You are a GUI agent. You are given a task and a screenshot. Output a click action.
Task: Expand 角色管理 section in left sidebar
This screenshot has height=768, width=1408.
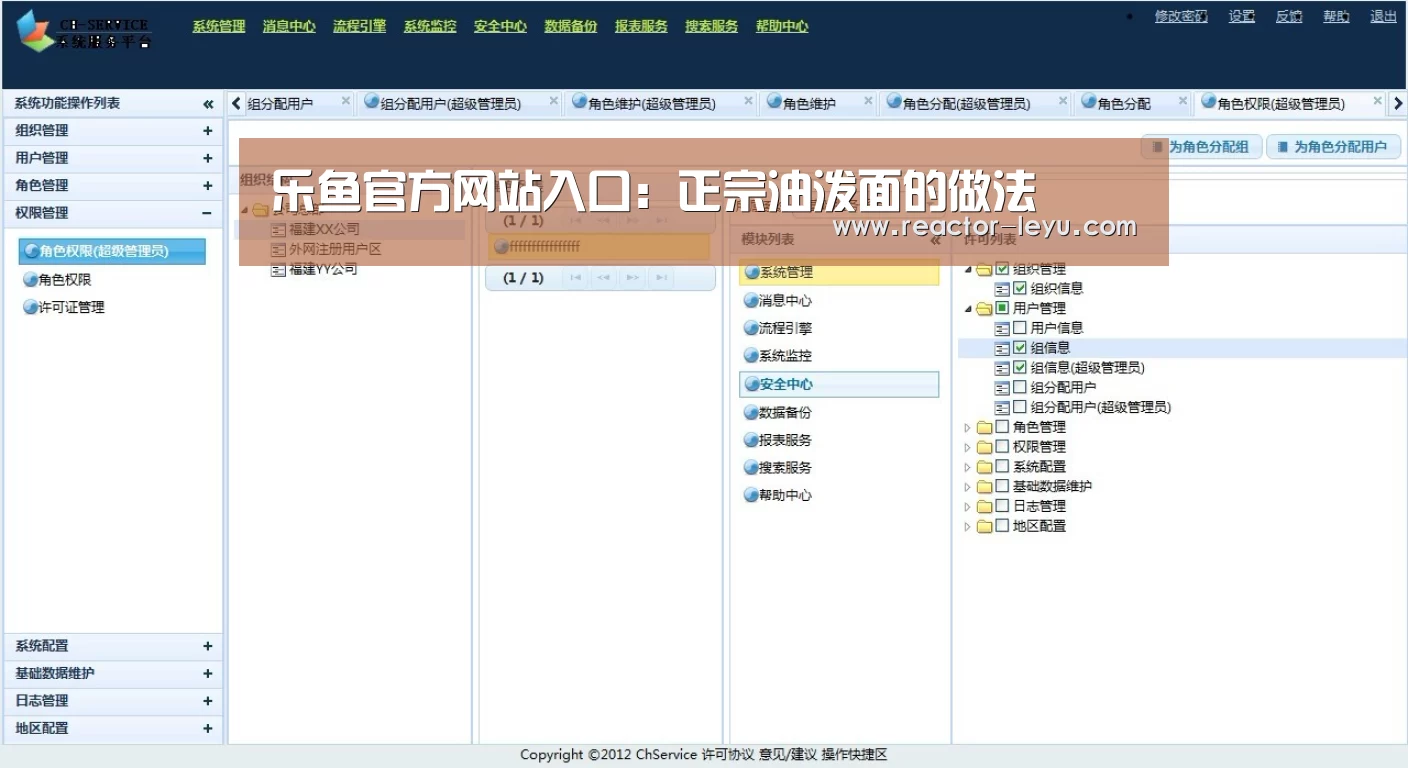[207, 186]
